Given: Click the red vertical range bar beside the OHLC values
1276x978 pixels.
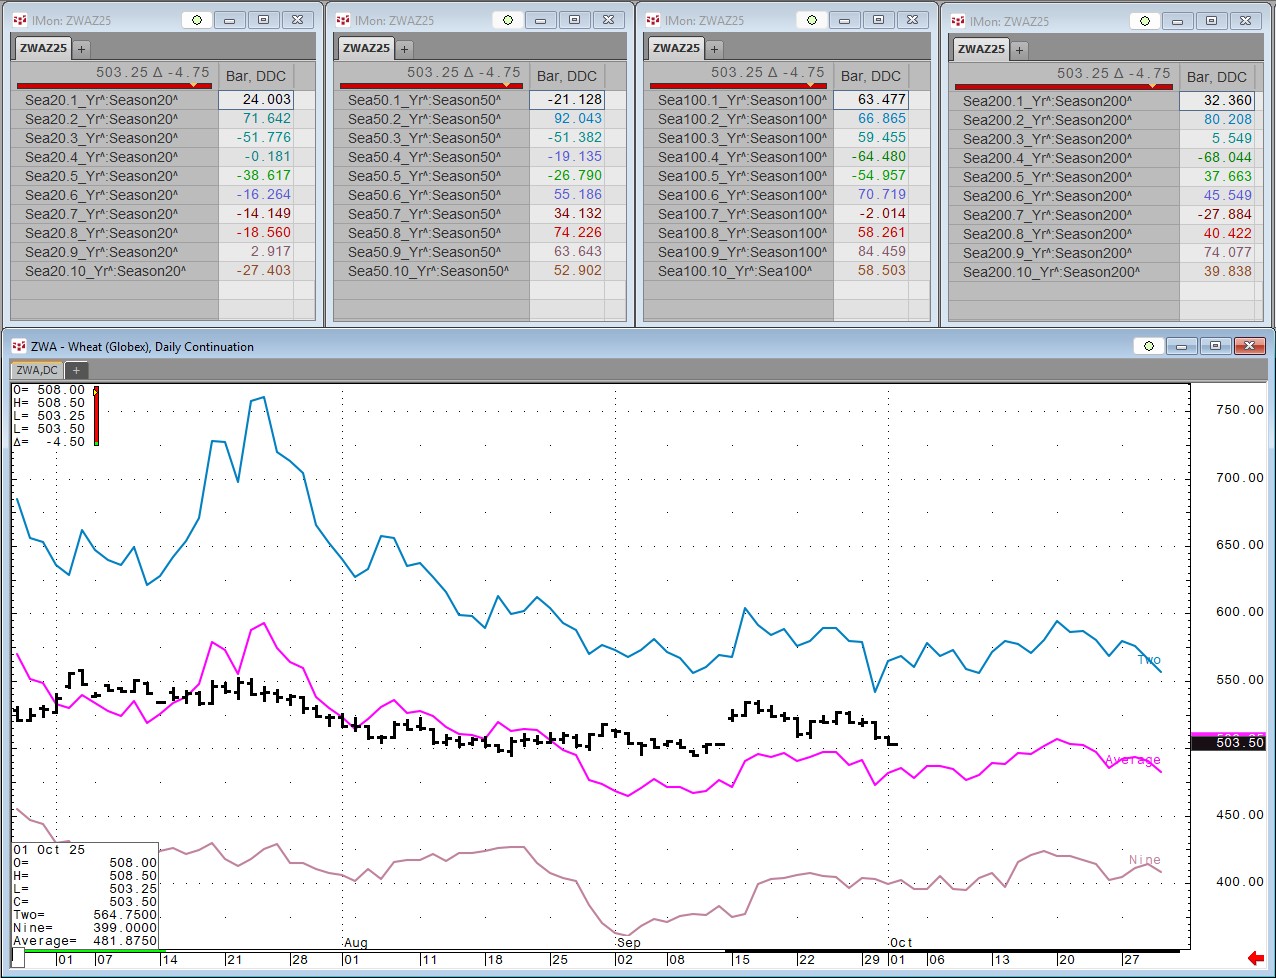Looking at the screenshot, I should (x=96, y=416).
